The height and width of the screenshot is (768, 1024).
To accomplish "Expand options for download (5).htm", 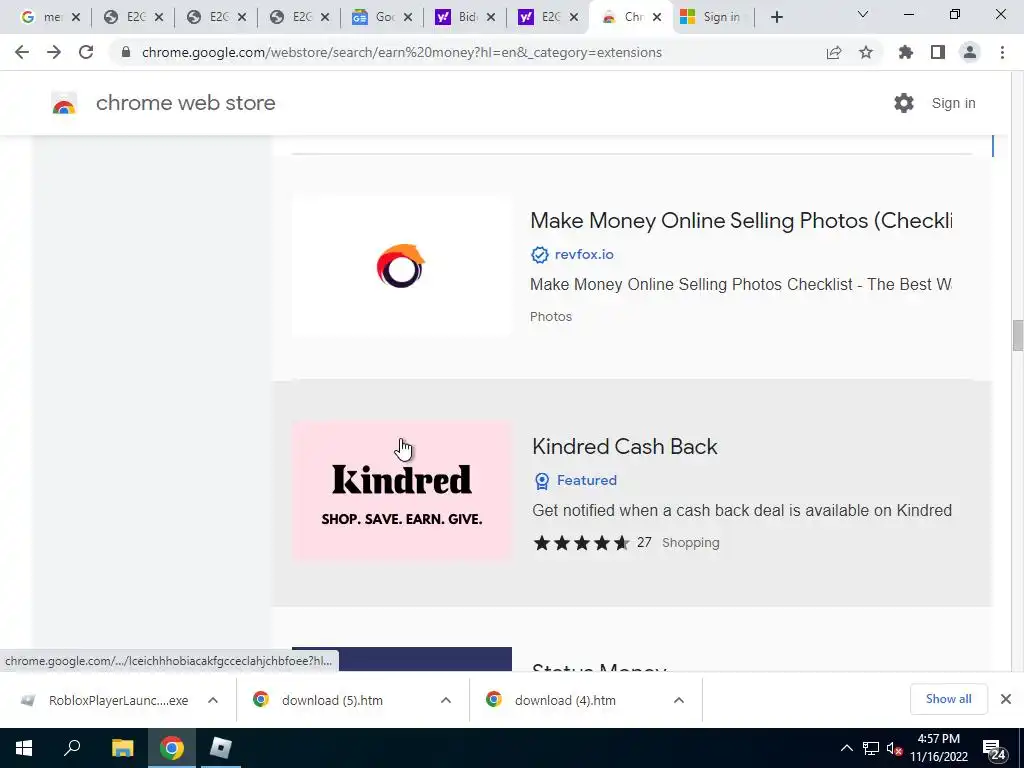I will click(446, 700).
